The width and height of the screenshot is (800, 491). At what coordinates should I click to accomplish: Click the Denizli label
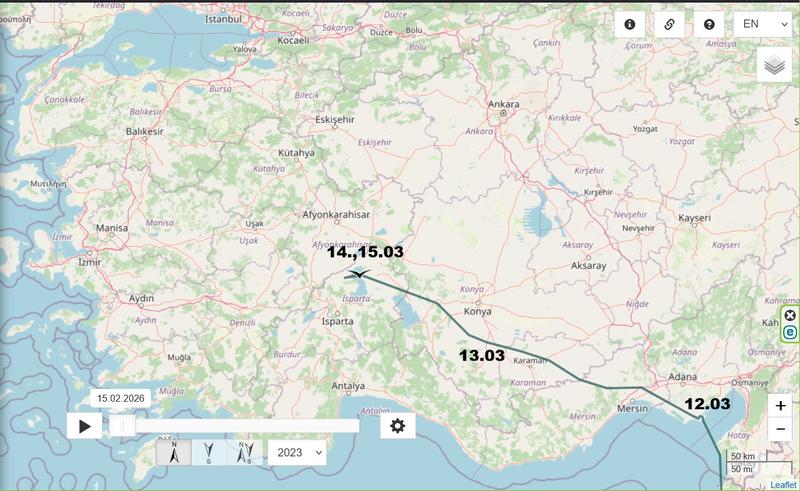pos(242,323)
